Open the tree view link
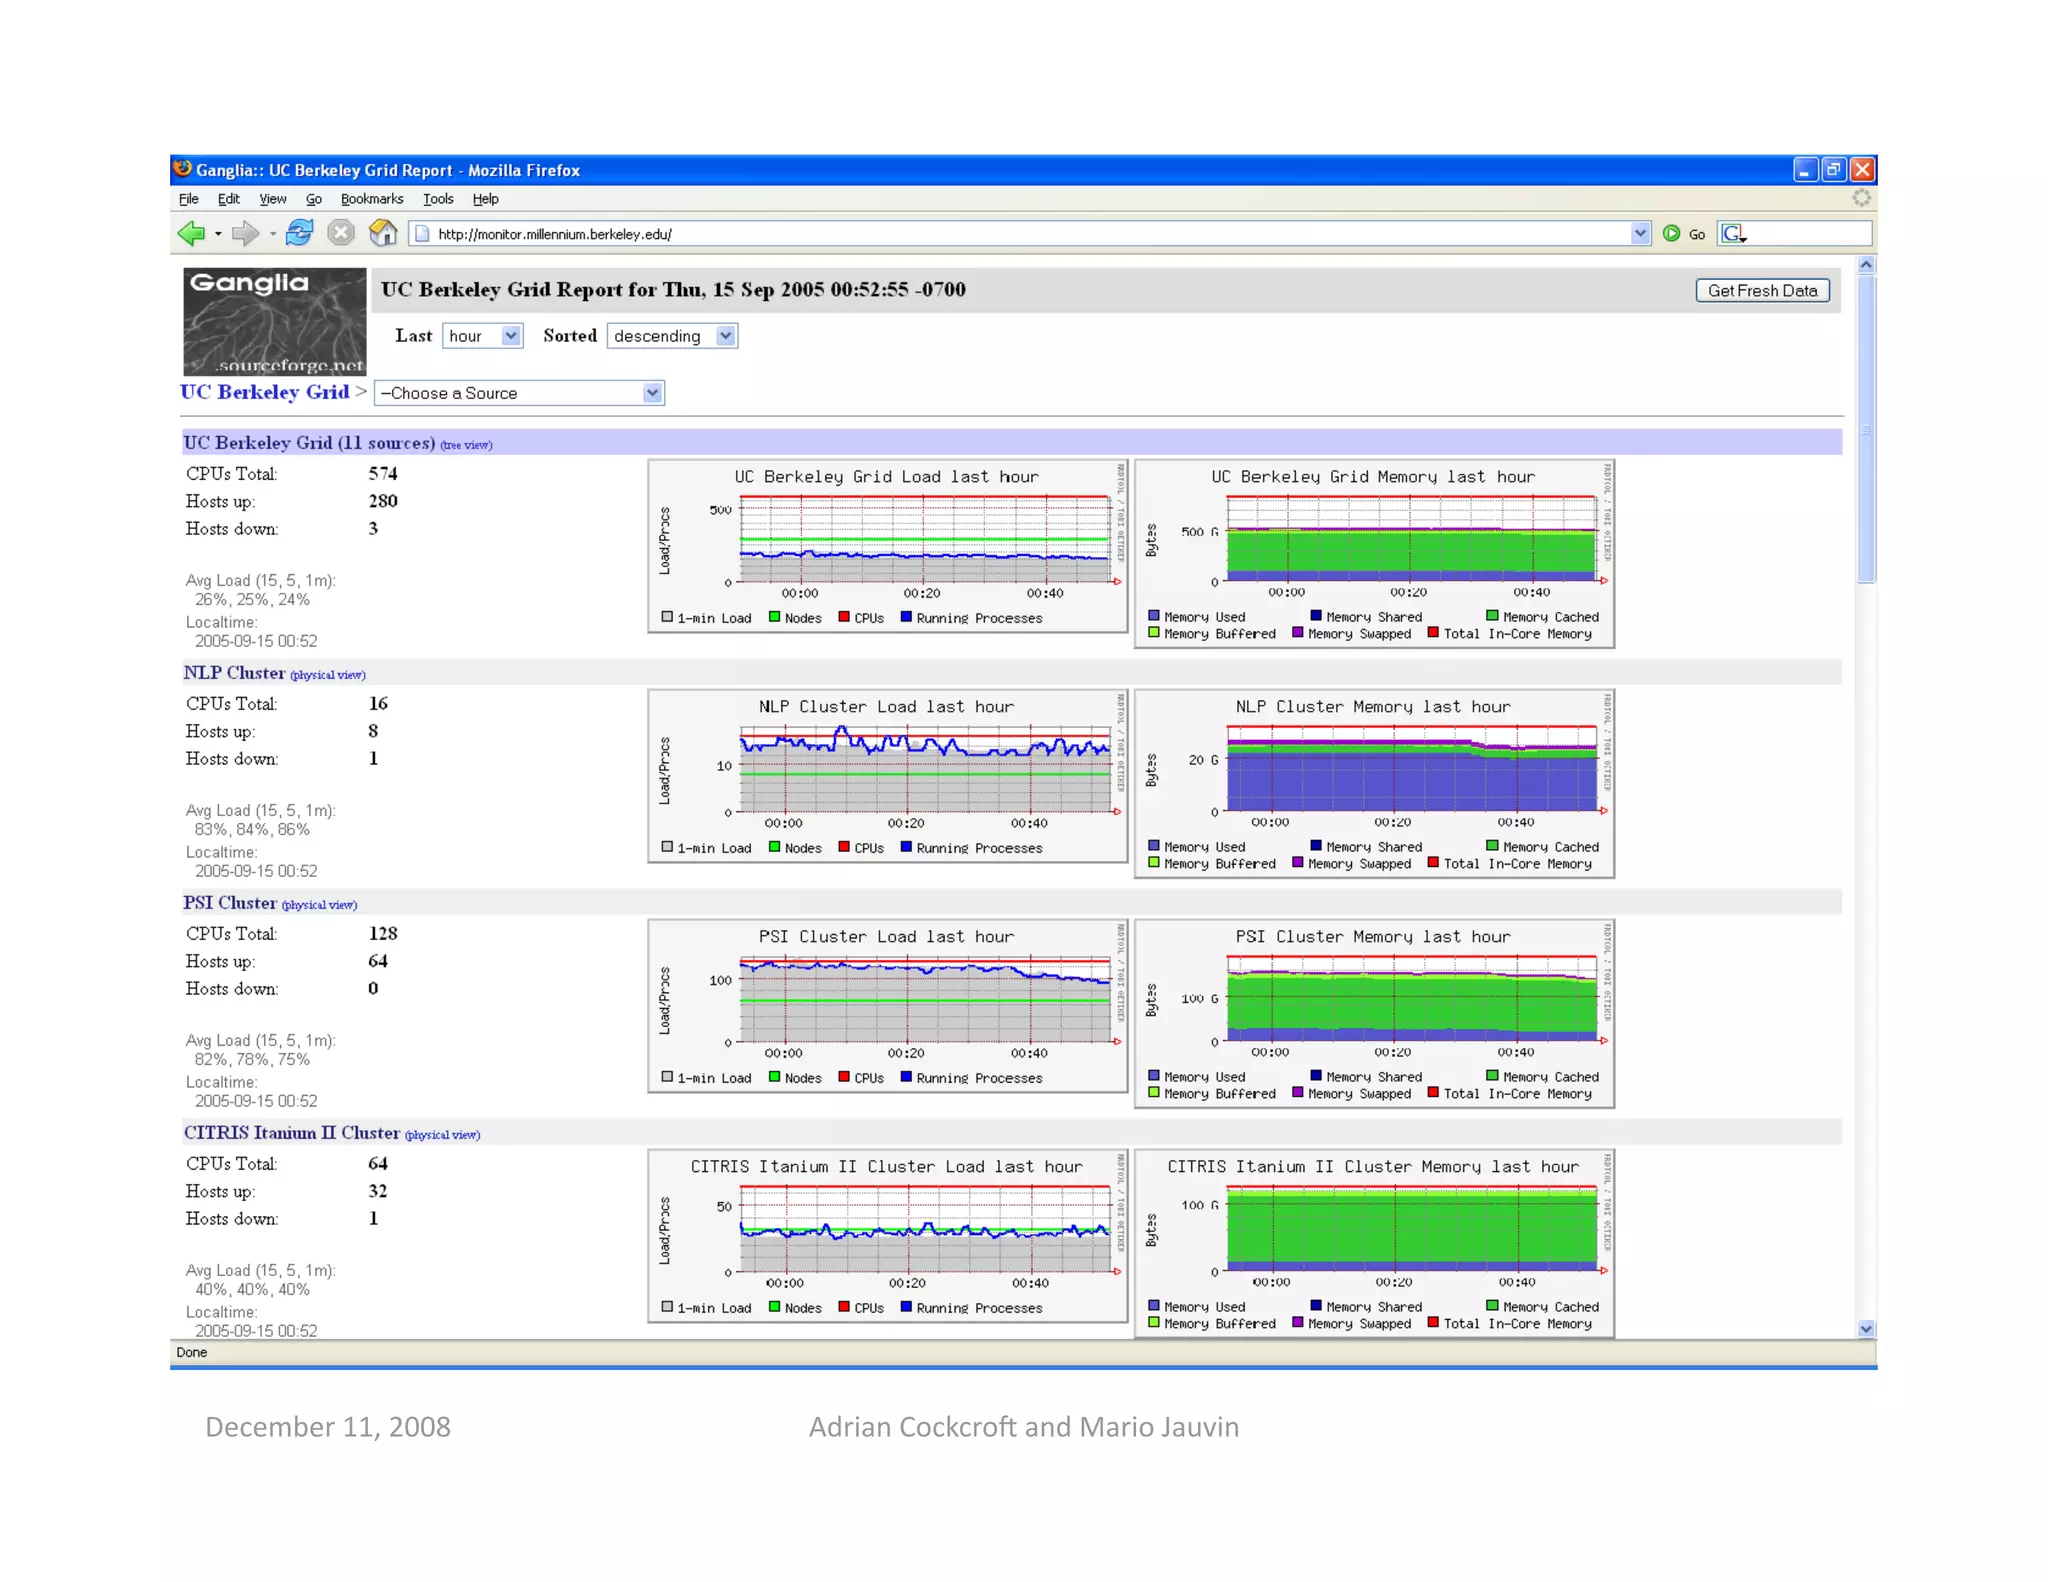 [x=466, y=445]
